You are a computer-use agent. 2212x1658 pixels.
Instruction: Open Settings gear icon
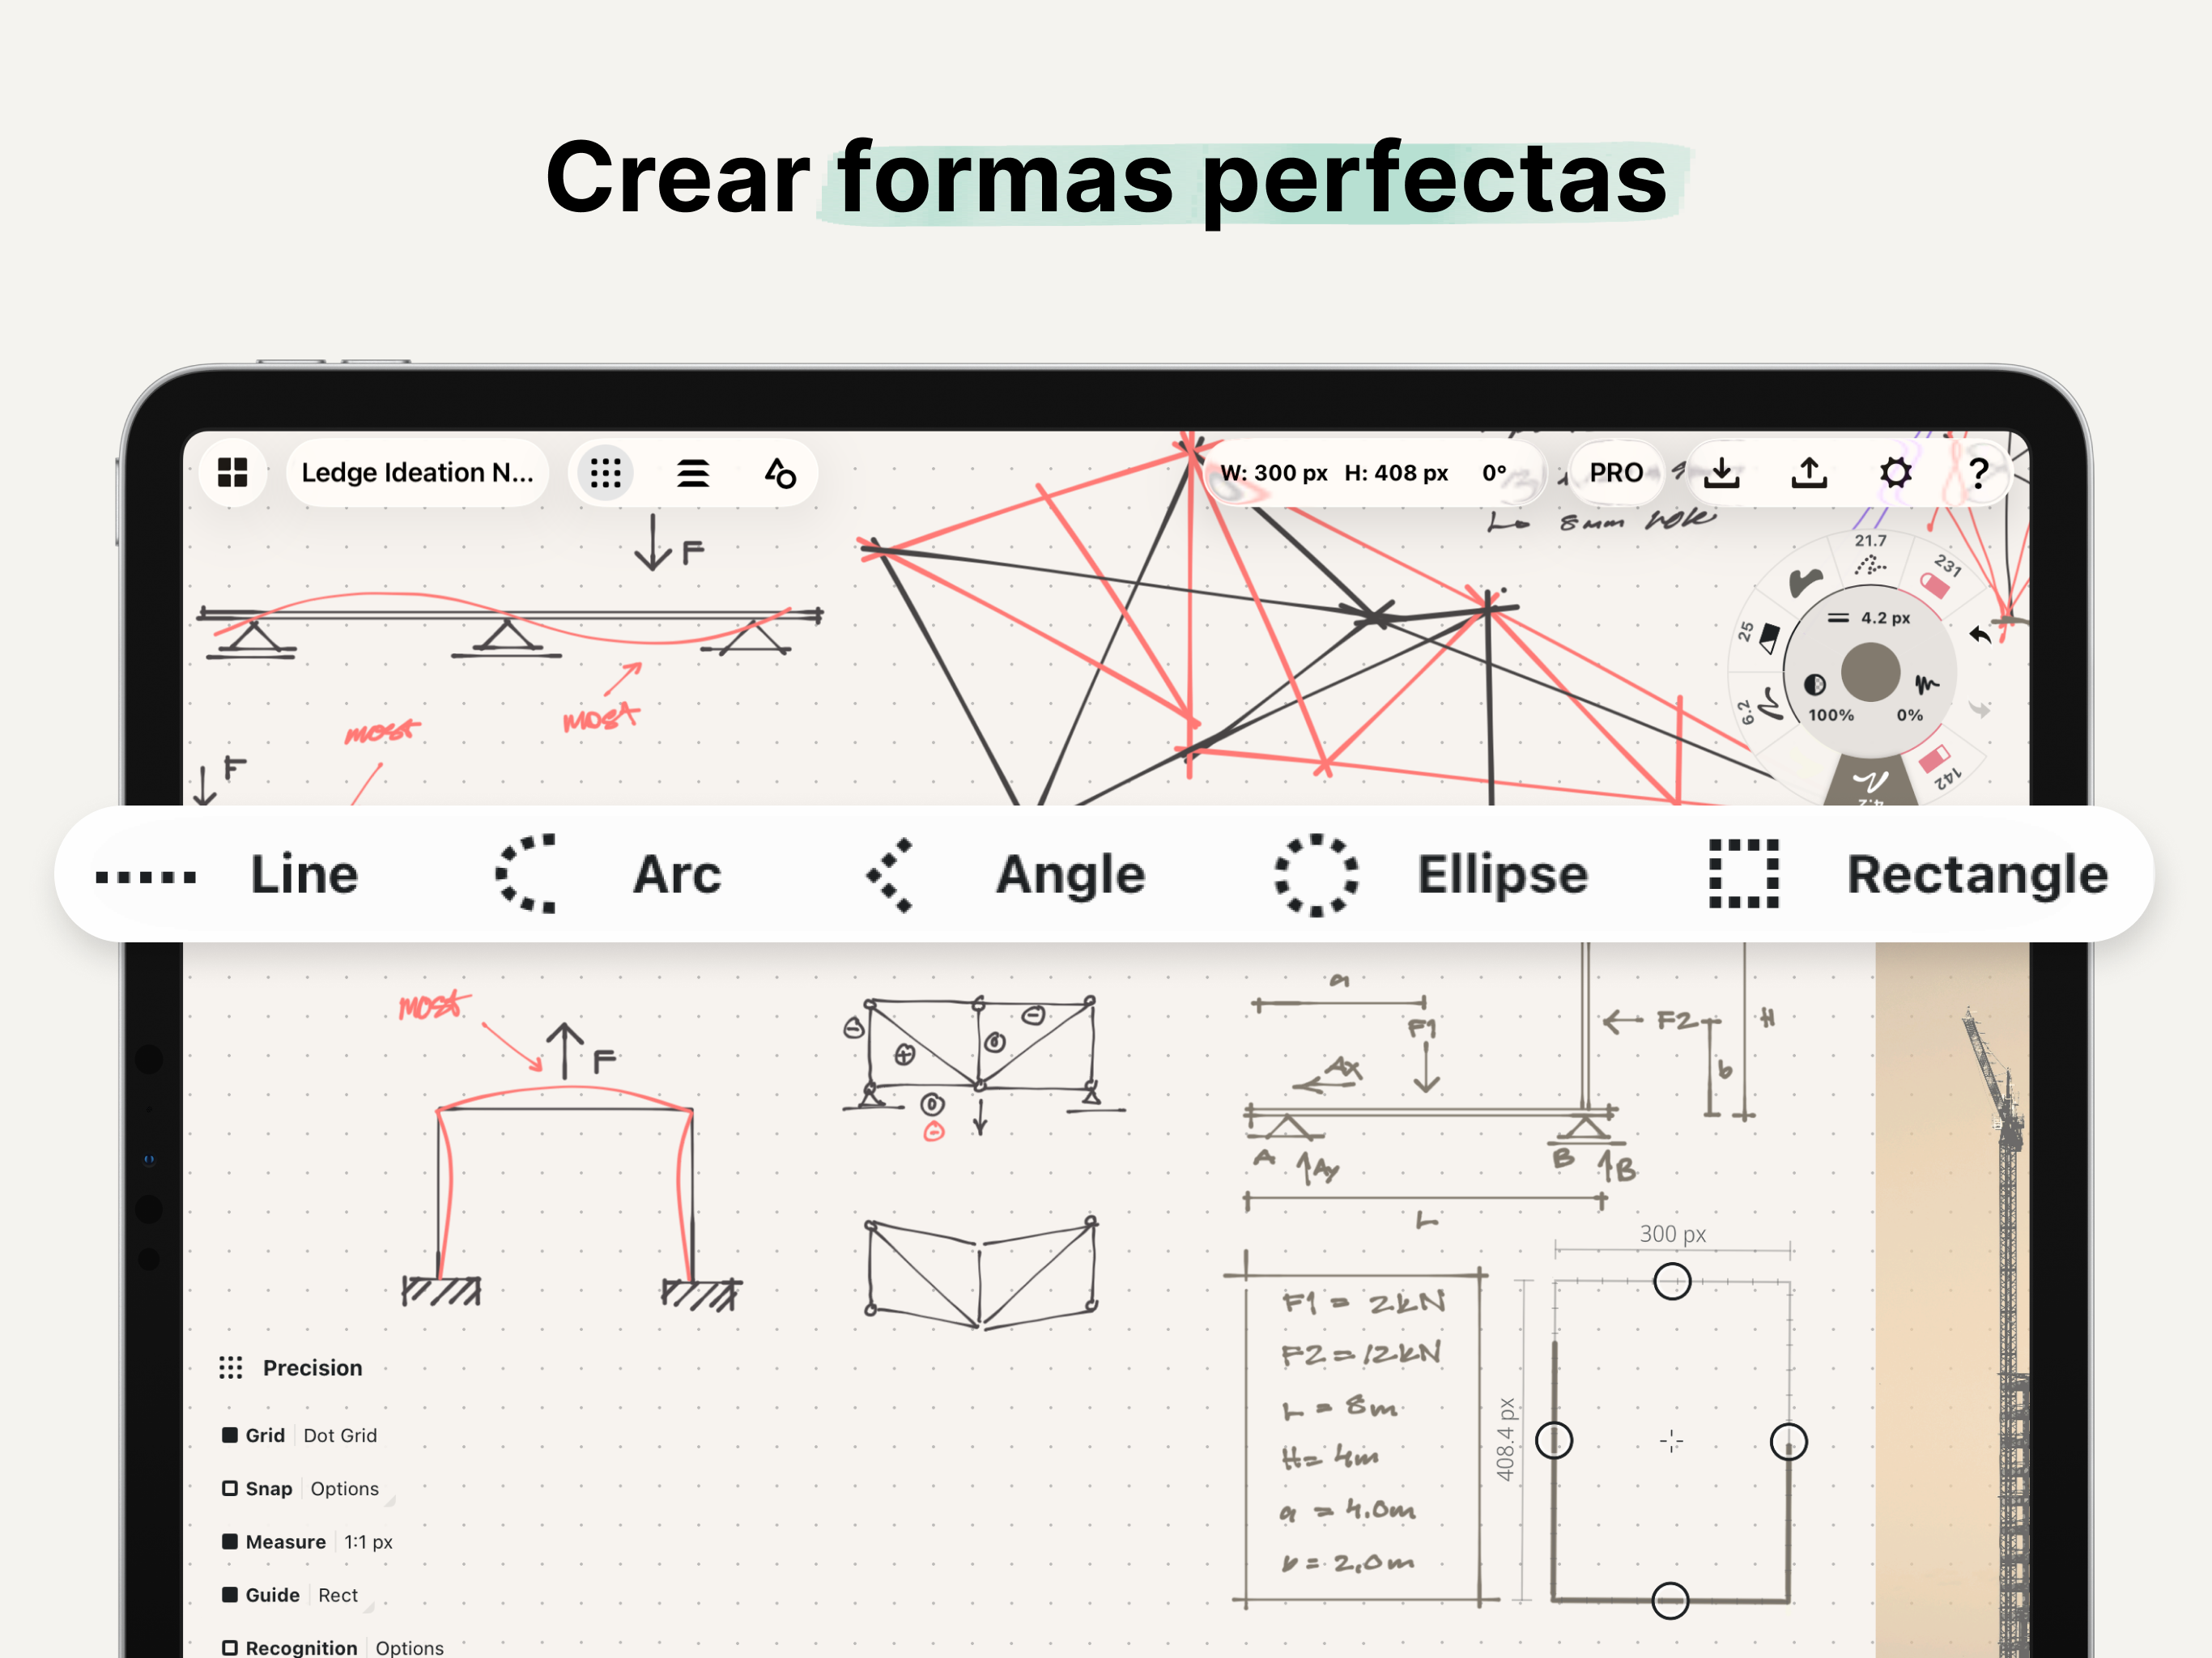[1895, 472]
